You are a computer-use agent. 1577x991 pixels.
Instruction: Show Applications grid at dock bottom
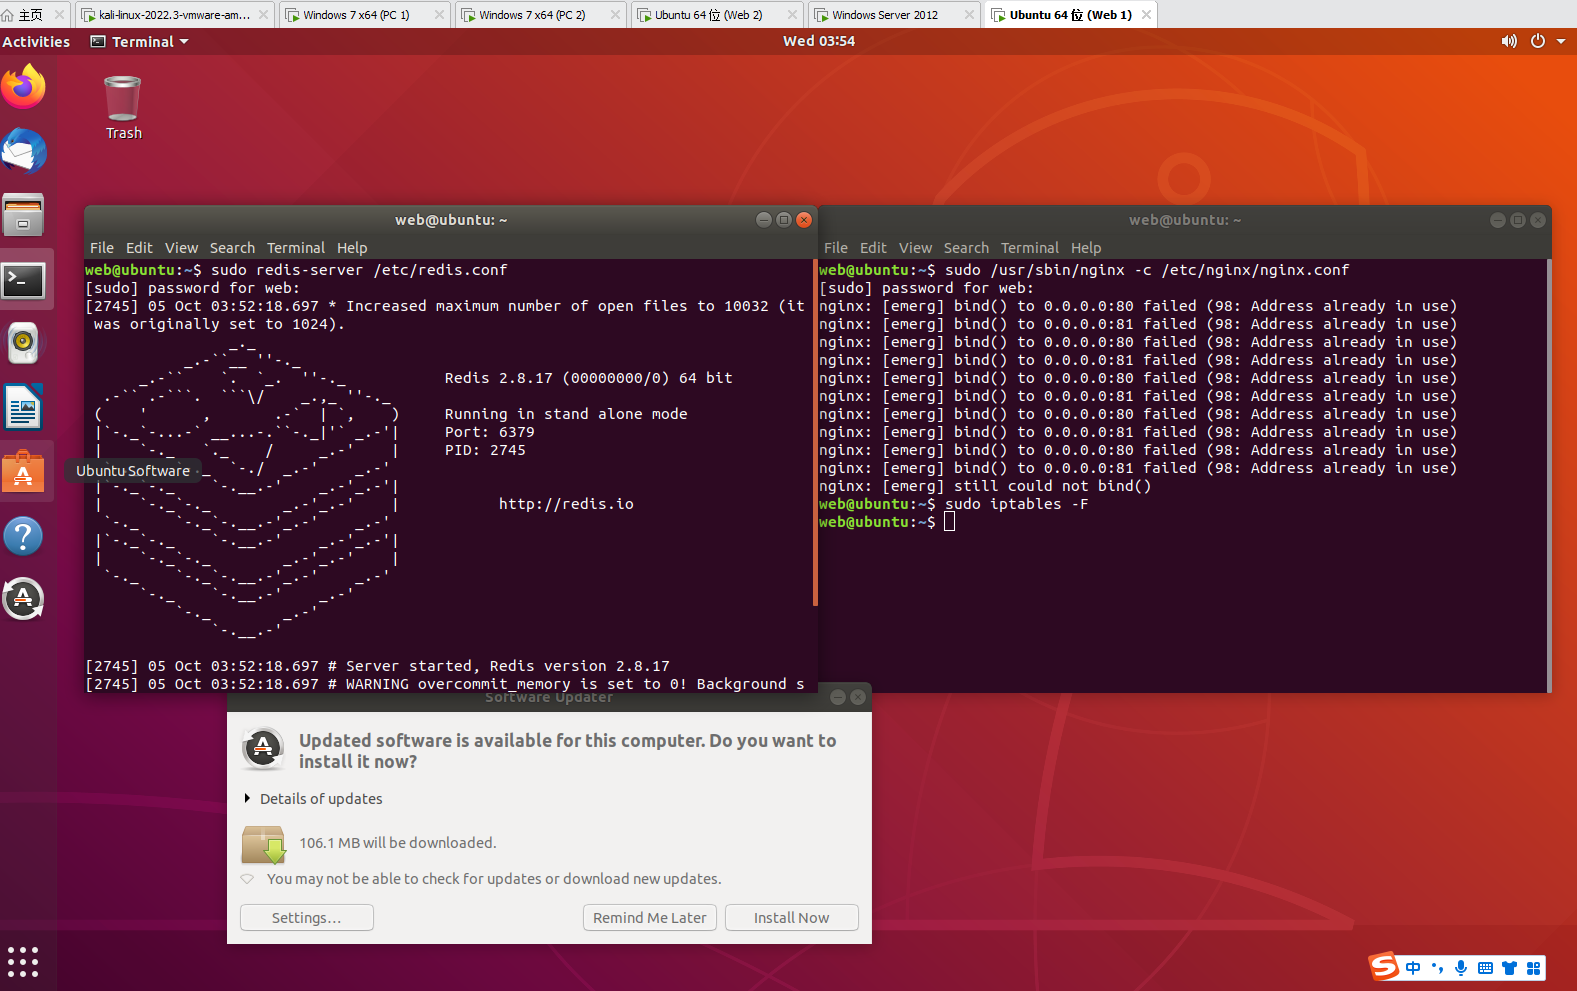coord(23,962)
